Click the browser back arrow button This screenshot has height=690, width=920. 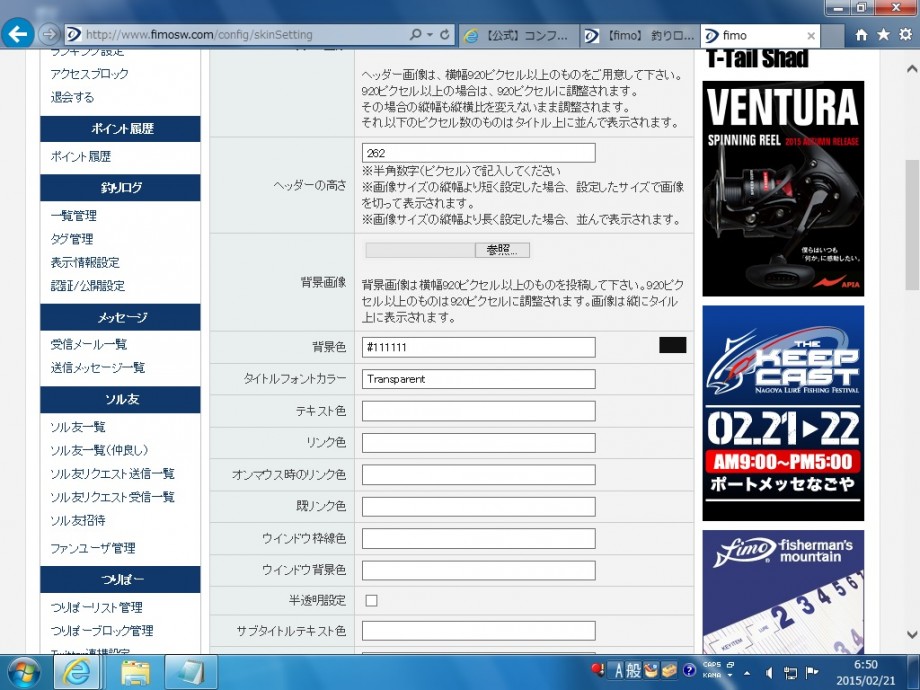tap(17, 34)
